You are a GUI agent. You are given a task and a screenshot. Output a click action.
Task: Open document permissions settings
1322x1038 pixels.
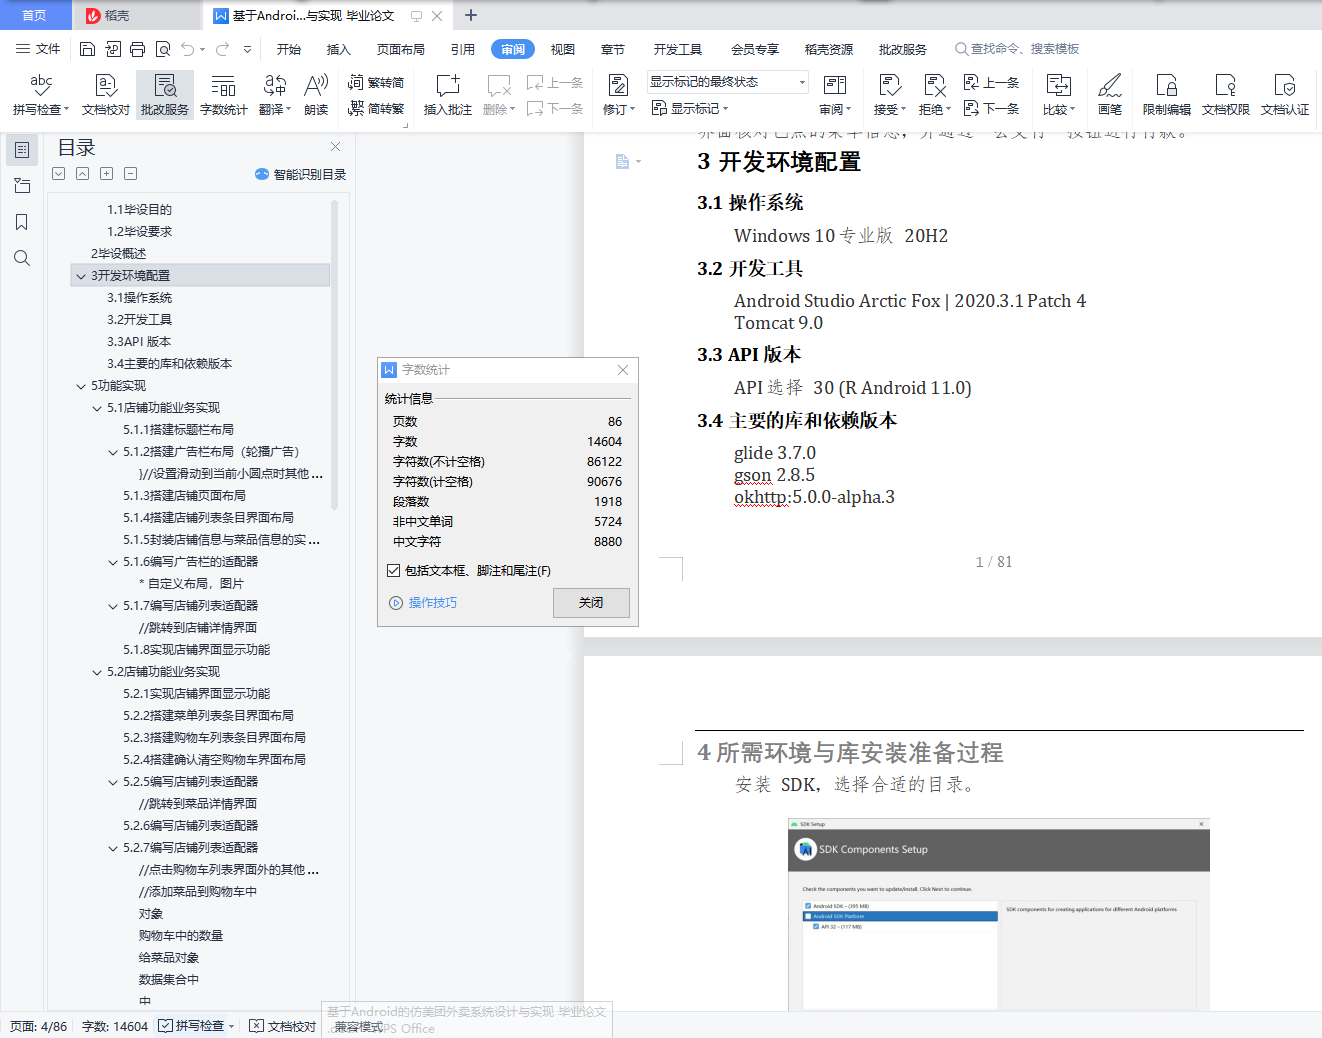tap(1226, 95)
